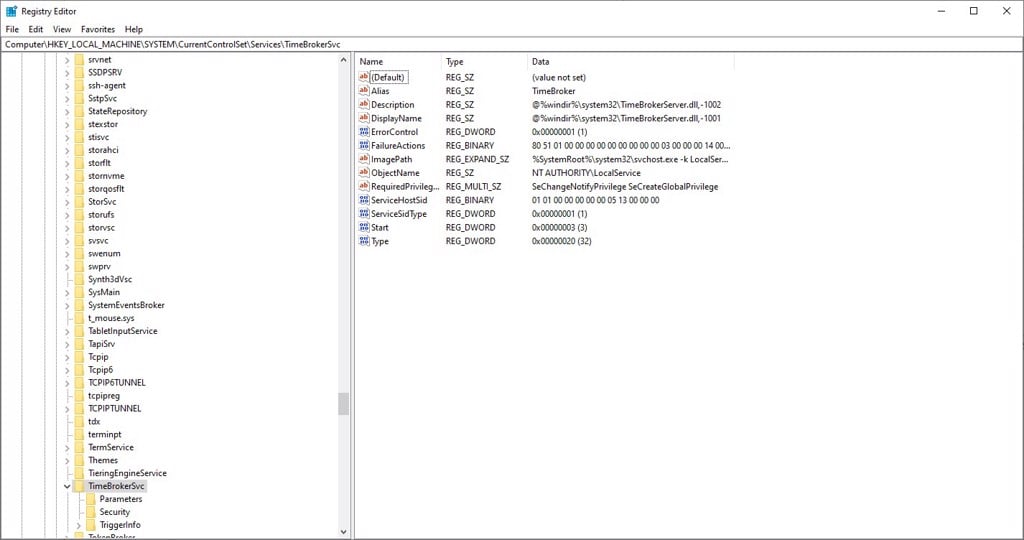Click the data '0x00000020 (32)'

pyautogui.click(x=562, y=241)
